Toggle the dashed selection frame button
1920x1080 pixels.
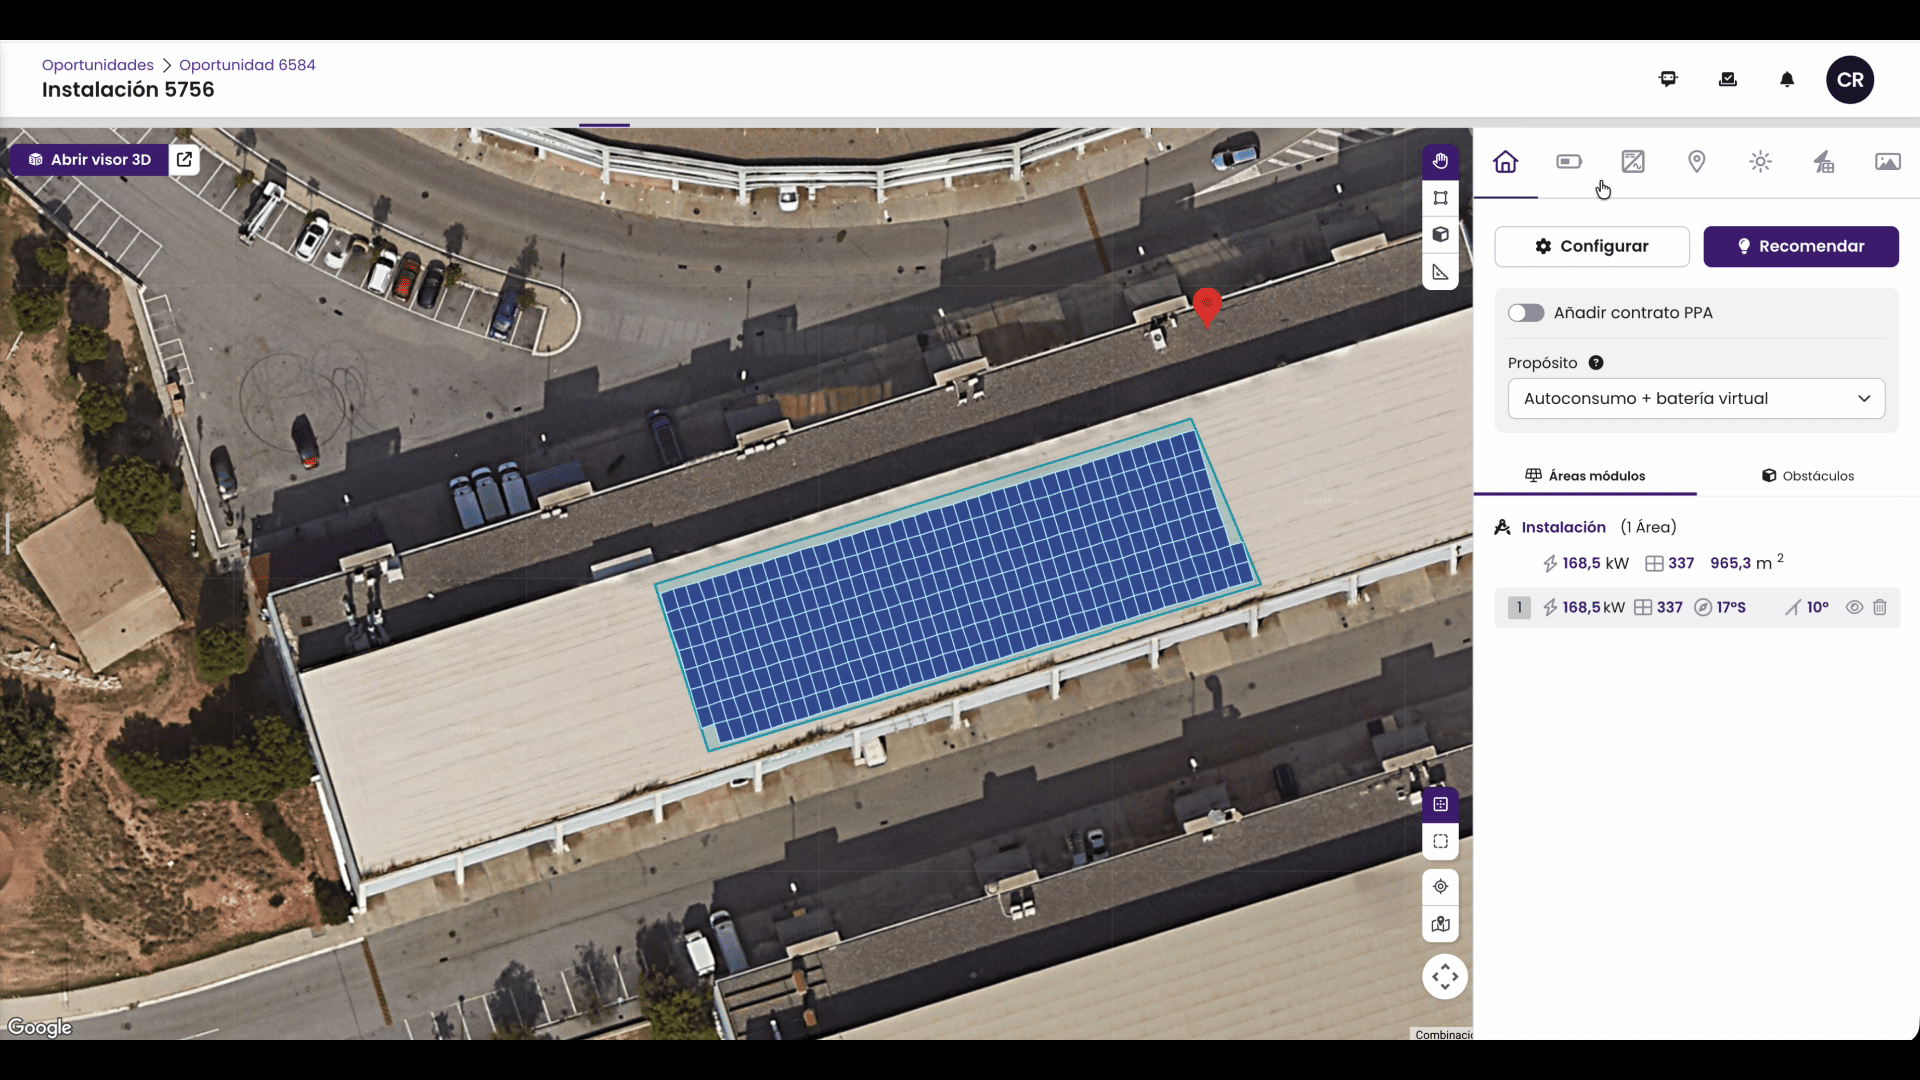click(x=1440, y=842)
